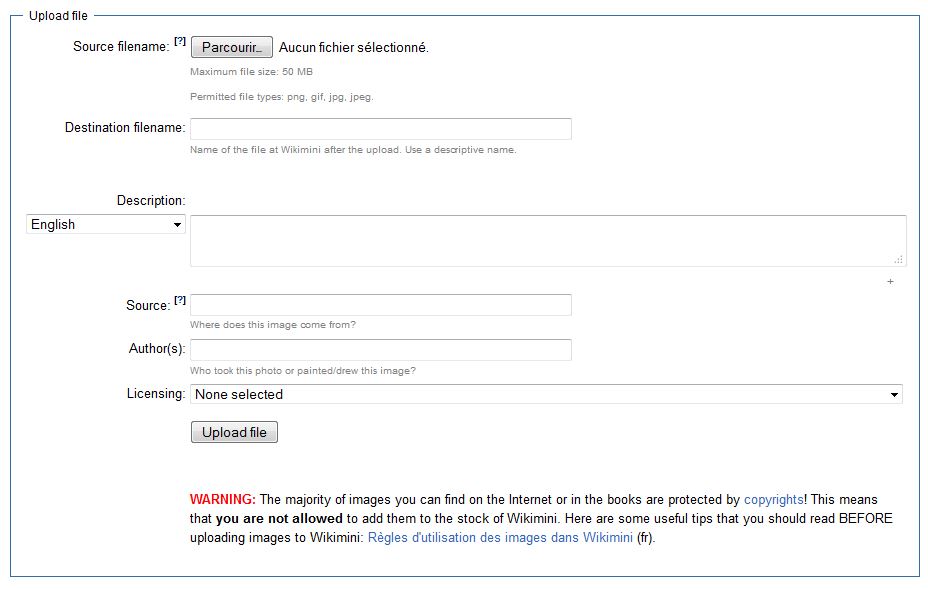Focus the Destination filename field
The height and width of the screenshot is (589, 928).
click(381, 129)
